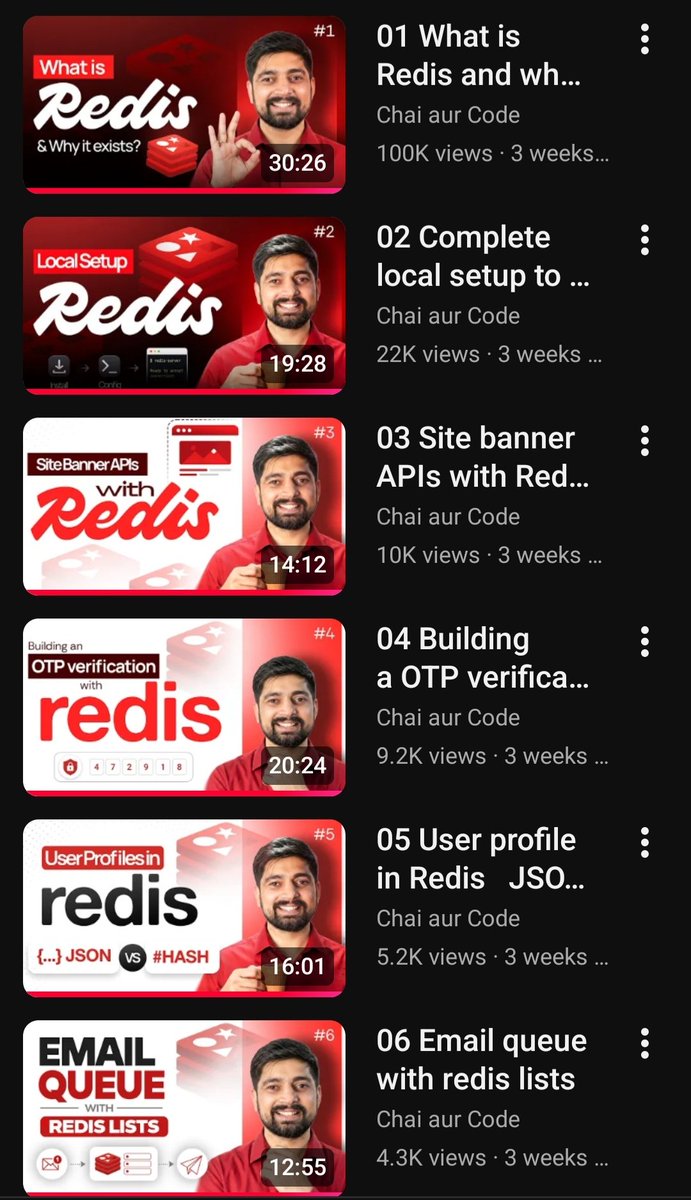Play the "User Profiles in redis" thumbnail
The height and width of the screenshot is (1200, 691).
pyautogui.click(x=184, y=908)
